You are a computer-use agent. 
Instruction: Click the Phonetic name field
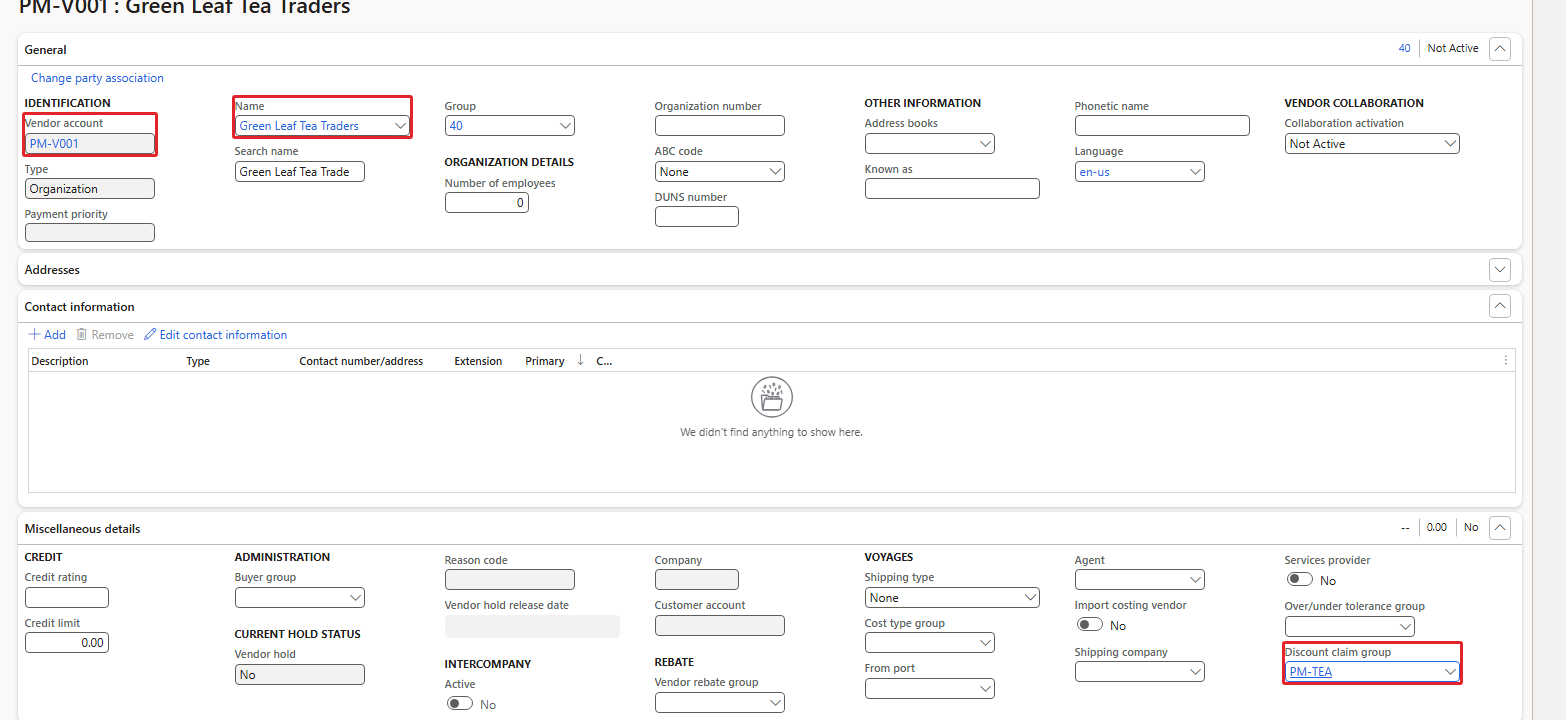[1162, 126]
